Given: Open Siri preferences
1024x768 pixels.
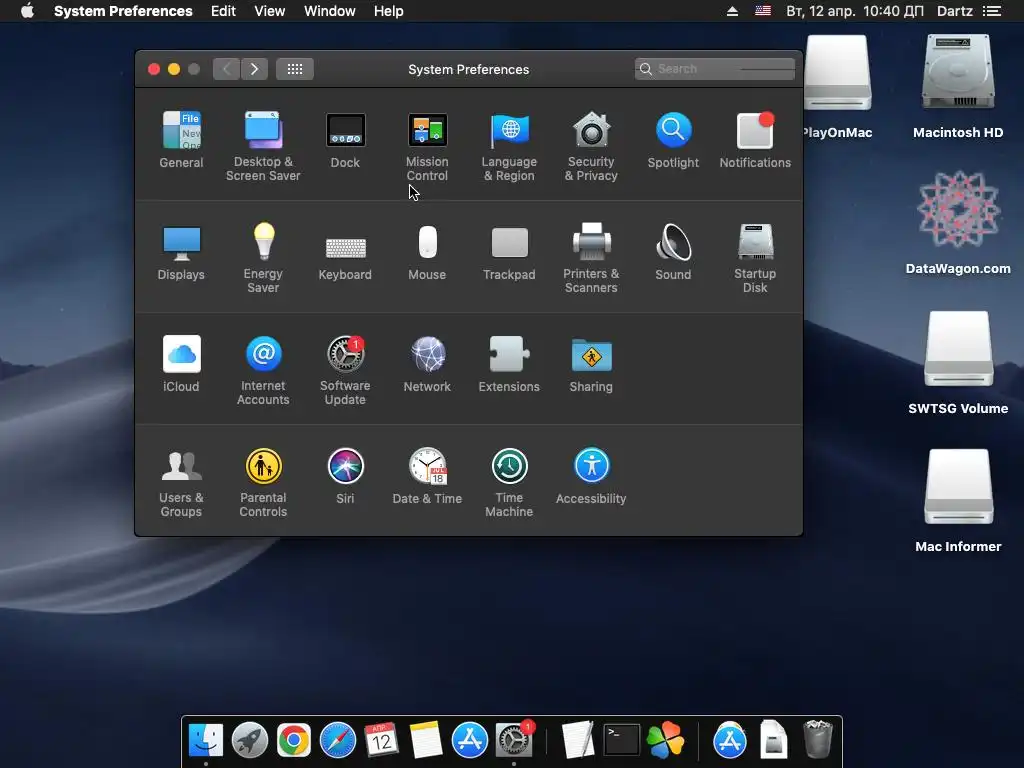Looking at the screenshot, I should pos(345,476).
